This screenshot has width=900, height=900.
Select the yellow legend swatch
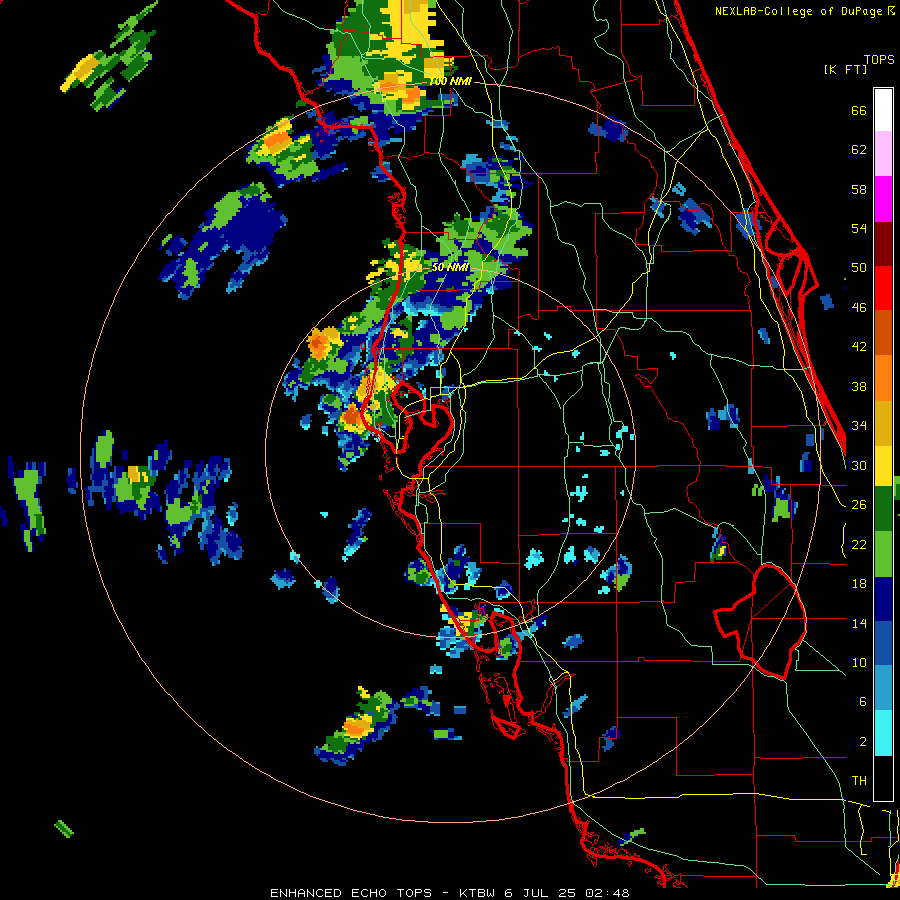[883, 465]
